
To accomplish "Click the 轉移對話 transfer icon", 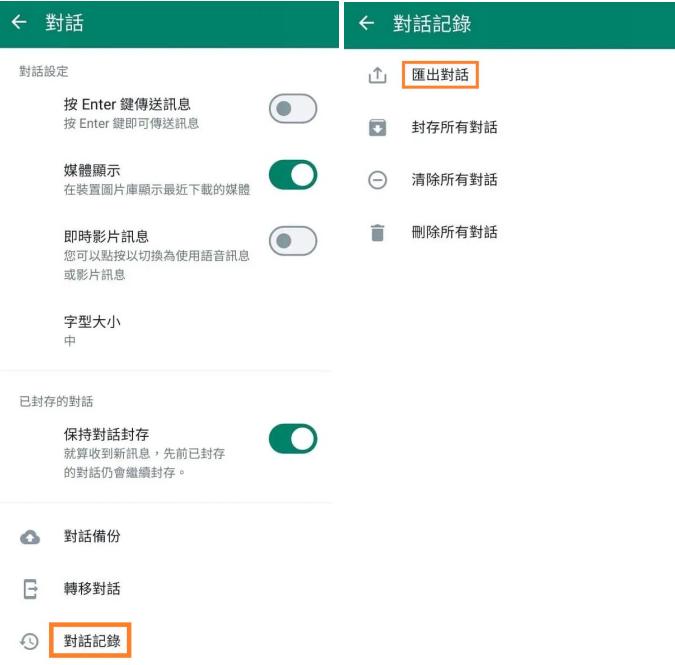I will pyautogui.click(x=30, y=589).
